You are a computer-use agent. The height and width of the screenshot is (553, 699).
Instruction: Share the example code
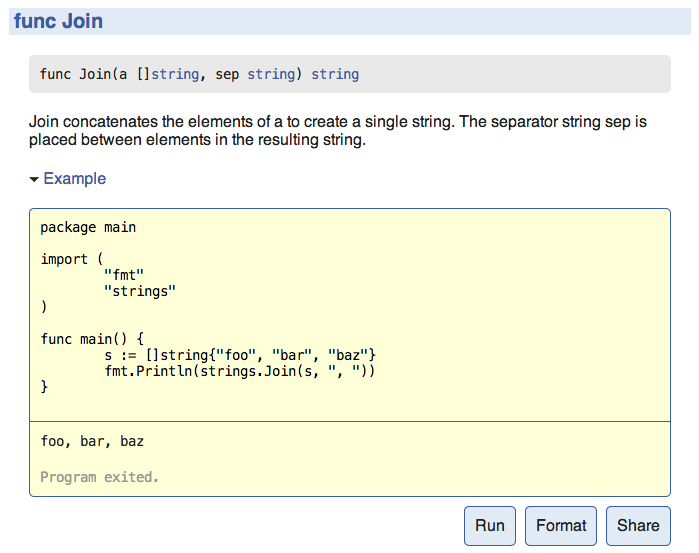pyautogui.click(x=637, y=525)
